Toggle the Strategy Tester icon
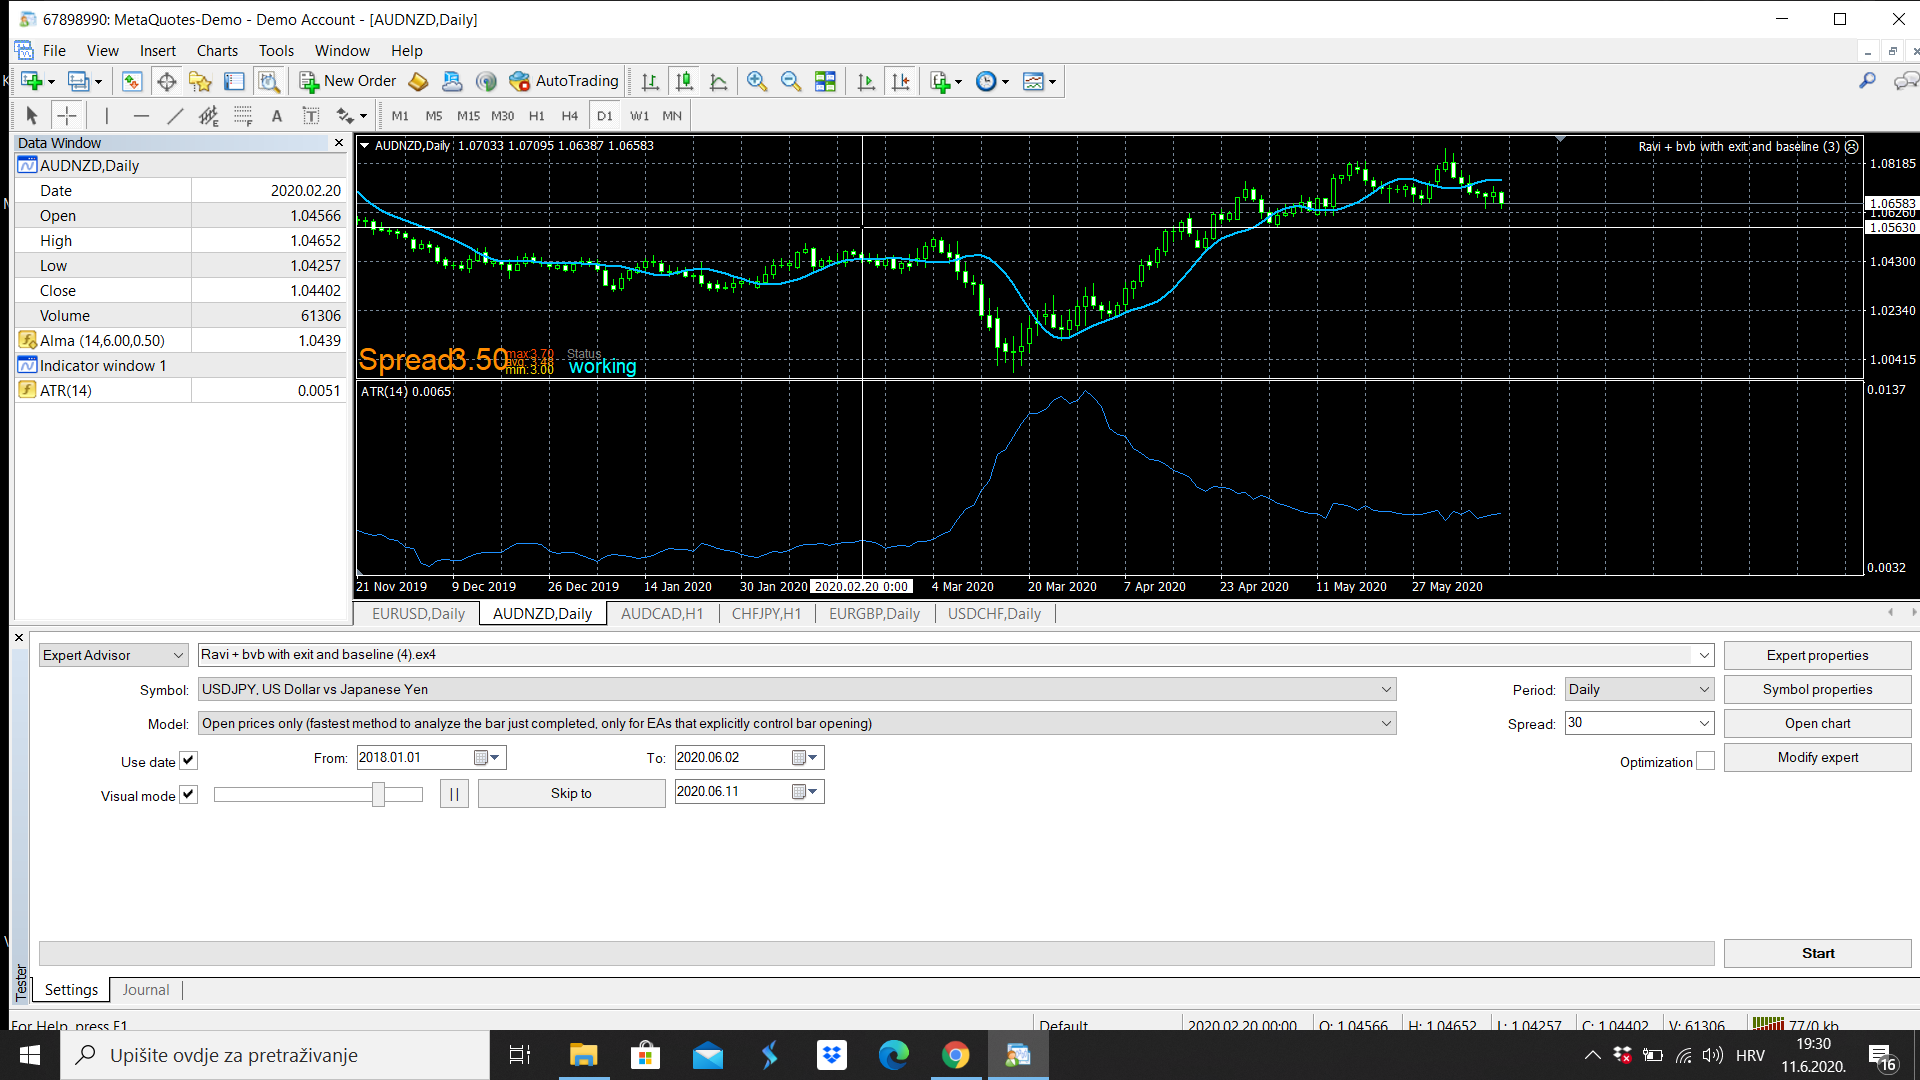 click(x=268, y=82)
